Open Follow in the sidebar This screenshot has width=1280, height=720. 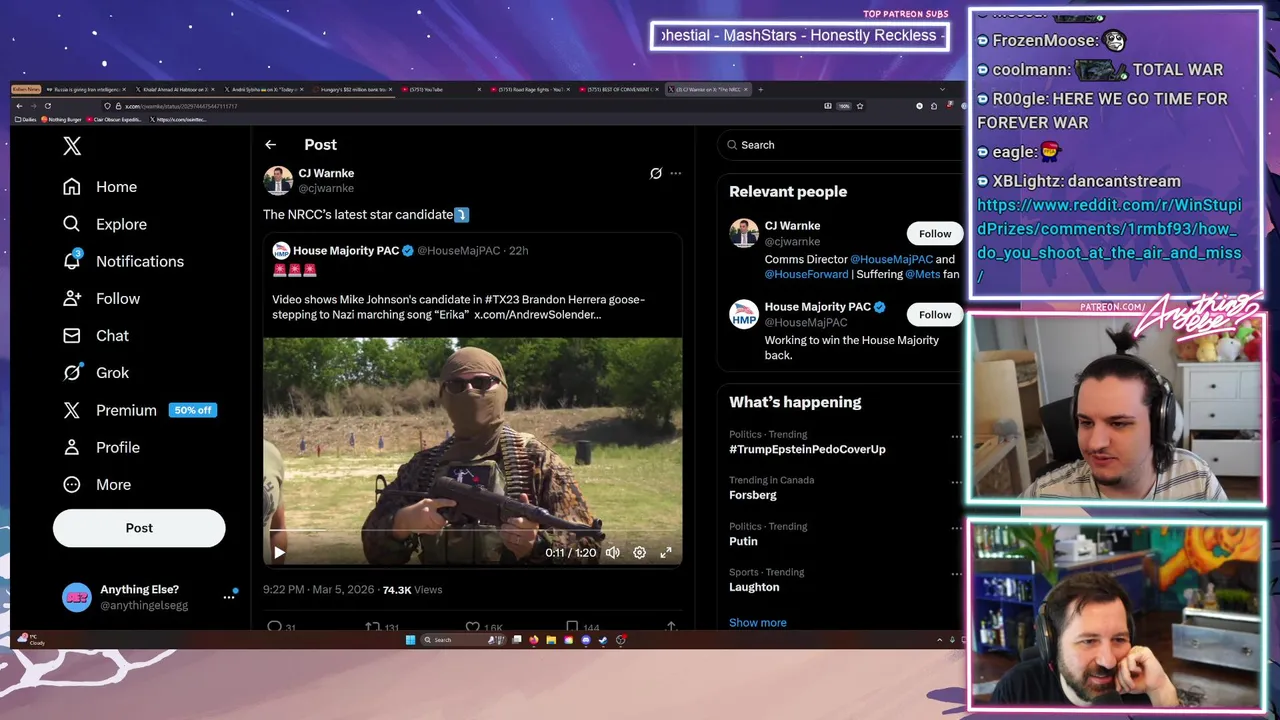(101, 298)
